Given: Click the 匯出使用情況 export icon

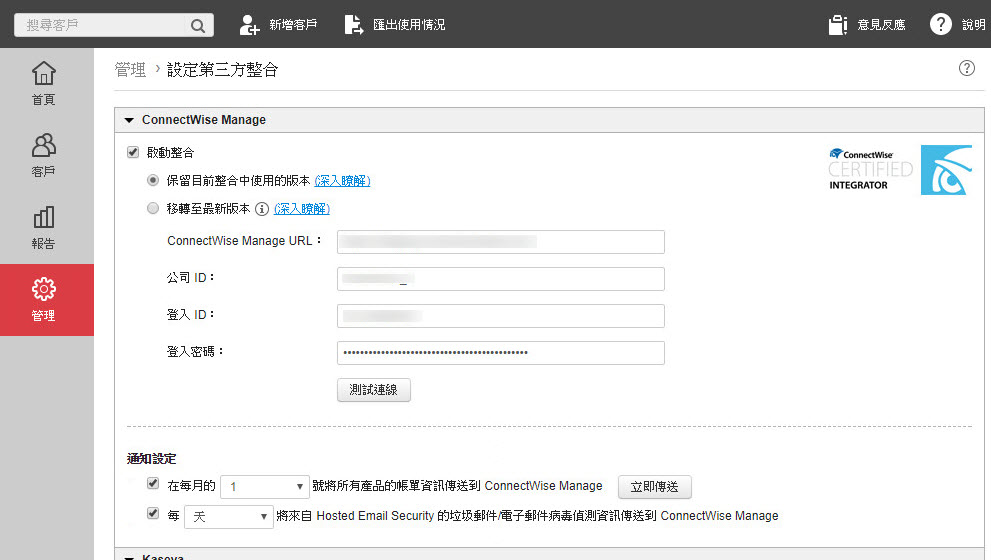Looking at the screenshot, I should click(354, 25).
